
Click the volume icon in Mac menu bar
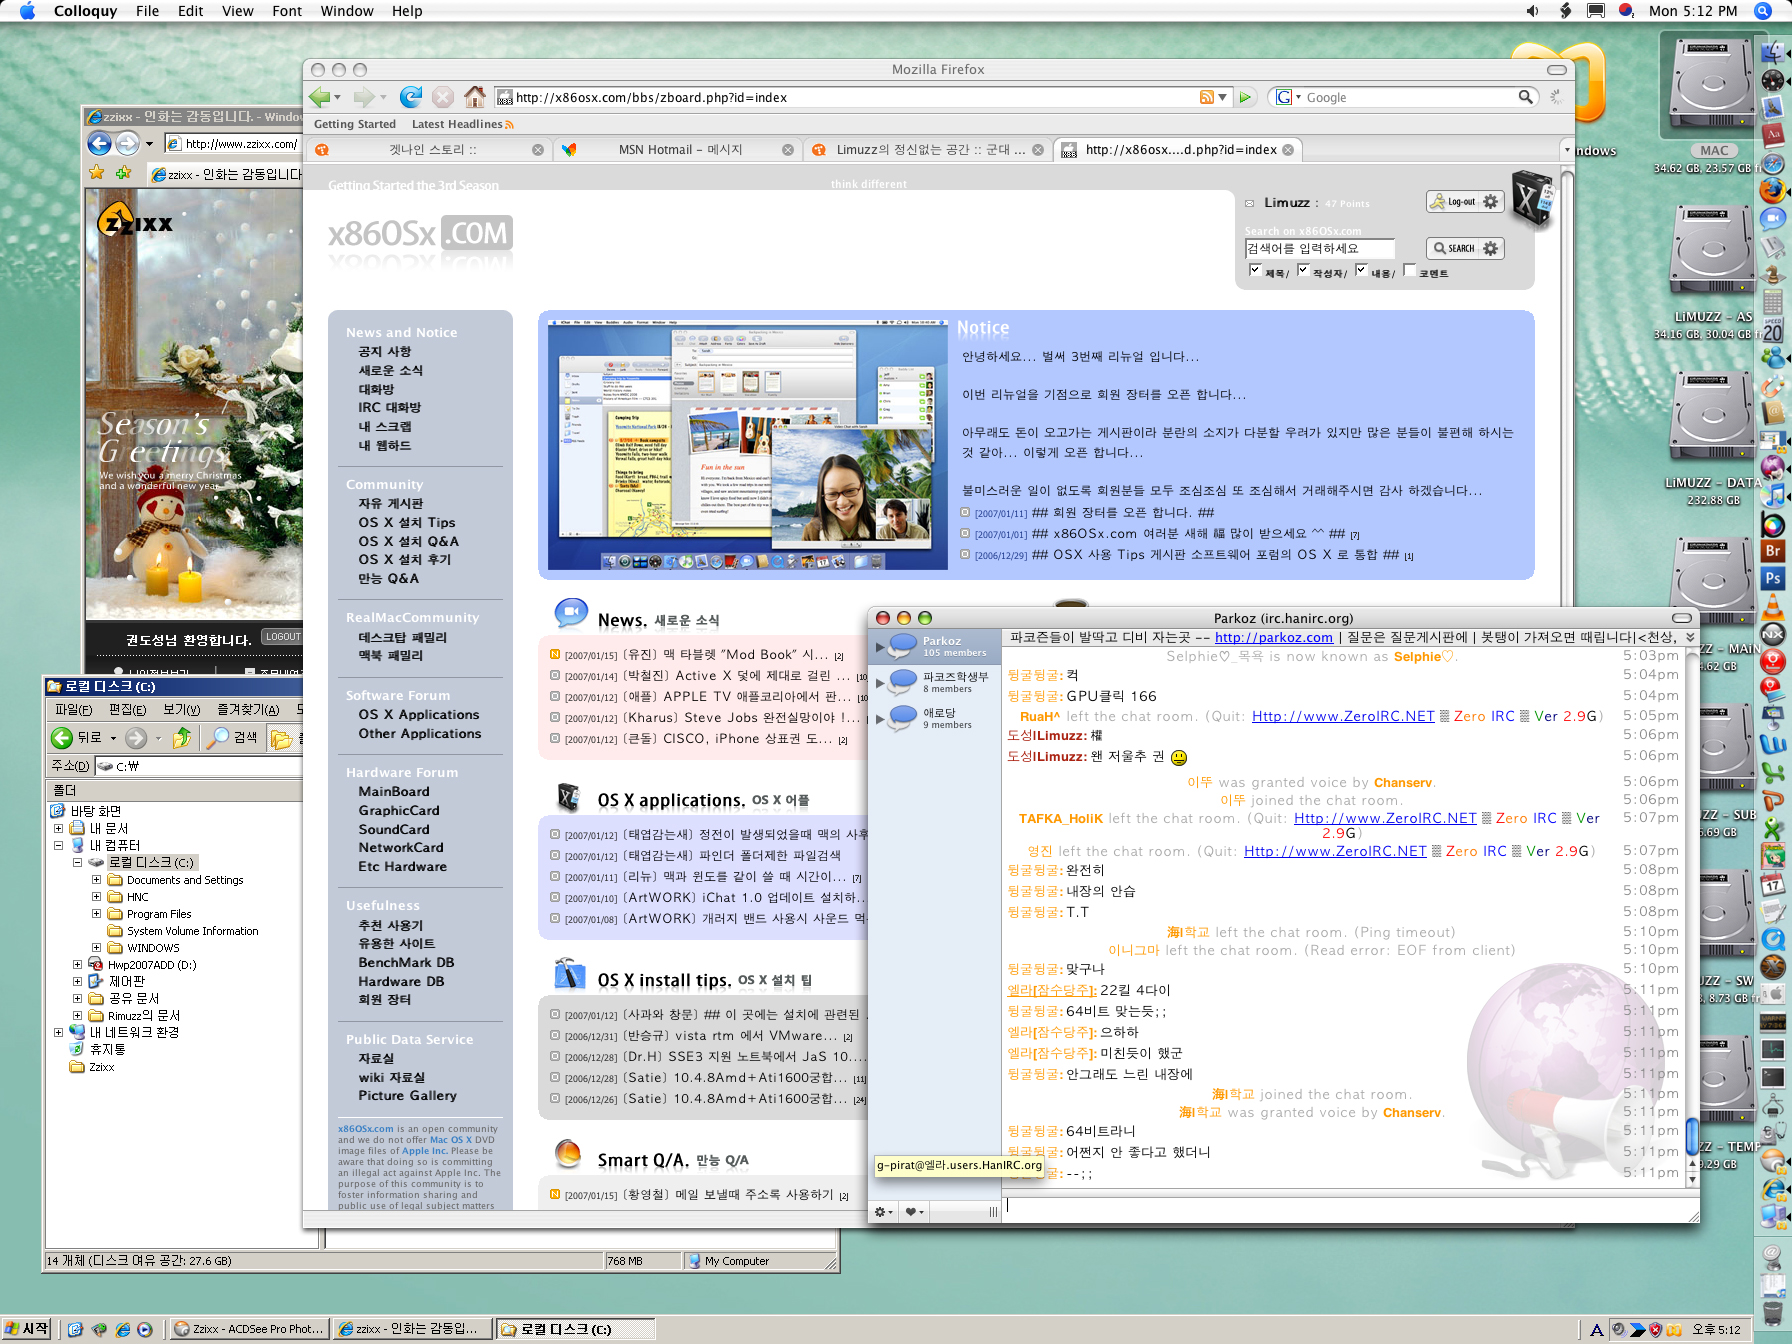[x=1532, y=11]
